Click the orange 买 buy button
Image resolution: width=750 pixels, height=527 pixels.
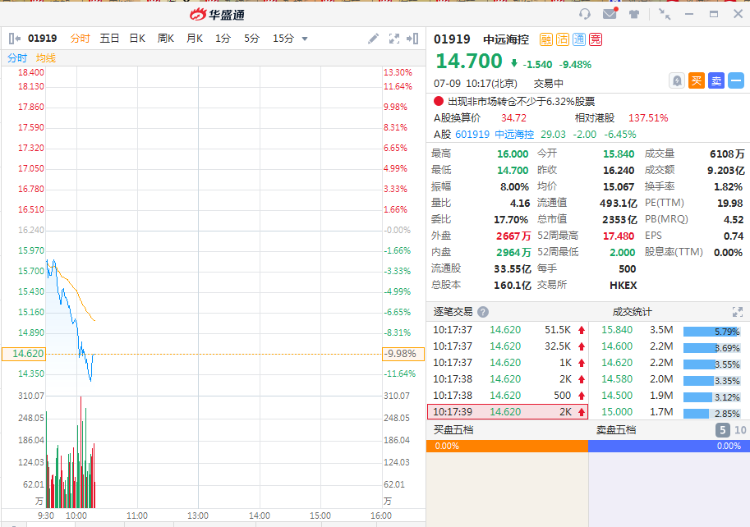click(x=696, y=81)
